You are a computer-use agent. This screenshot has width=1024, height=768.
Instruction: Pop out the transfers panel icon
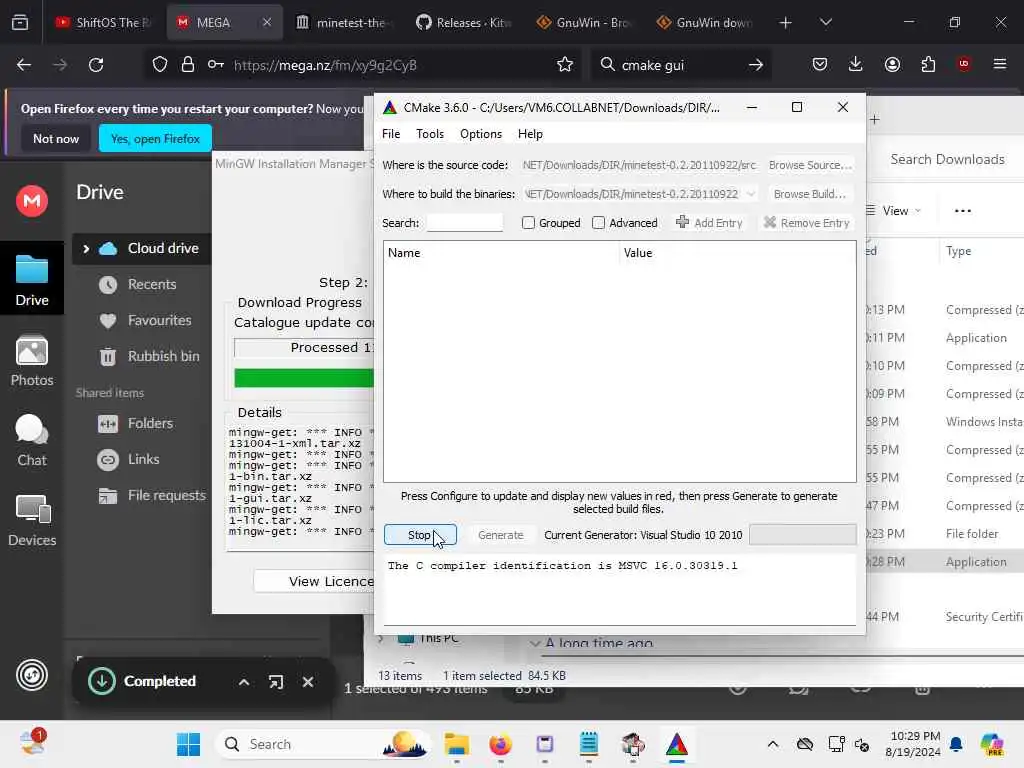pos(276,682)
